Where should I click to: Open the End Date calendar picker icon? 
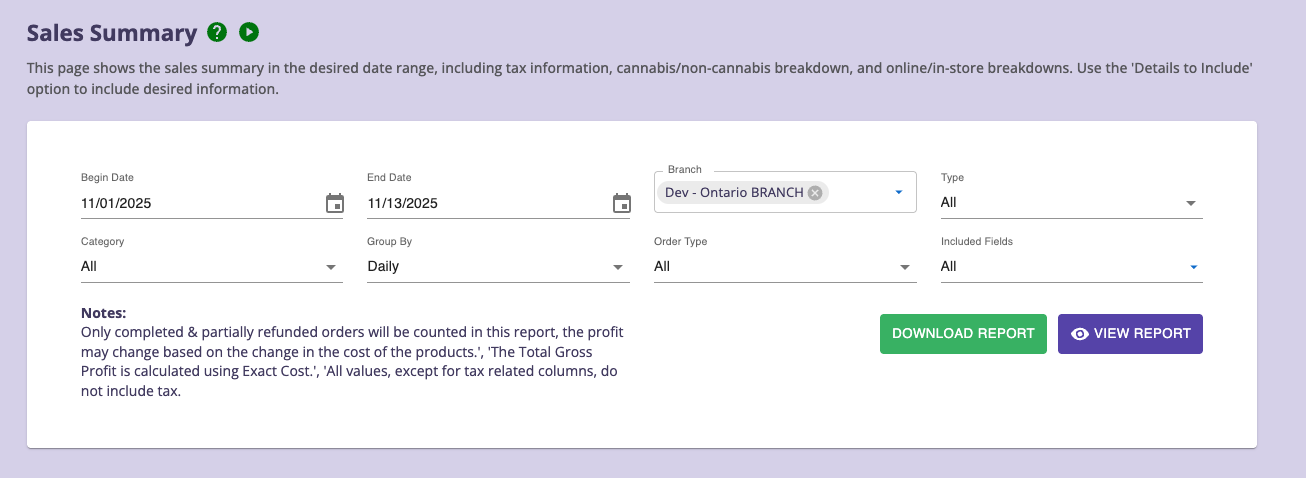click(x=621, y=204)
